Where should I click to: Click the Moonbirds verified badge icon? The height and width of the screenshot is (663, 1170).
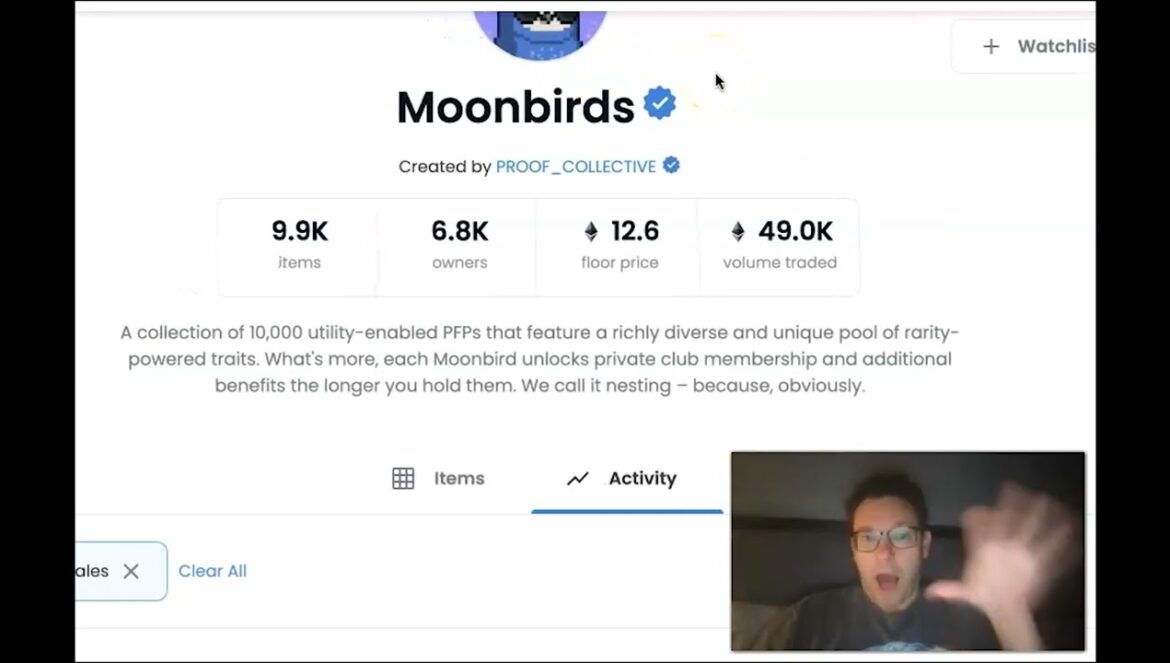[x=660, y=104]
